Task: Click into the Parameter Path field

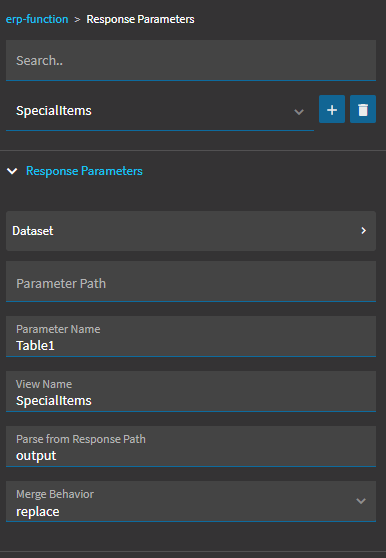Action: 191,281
